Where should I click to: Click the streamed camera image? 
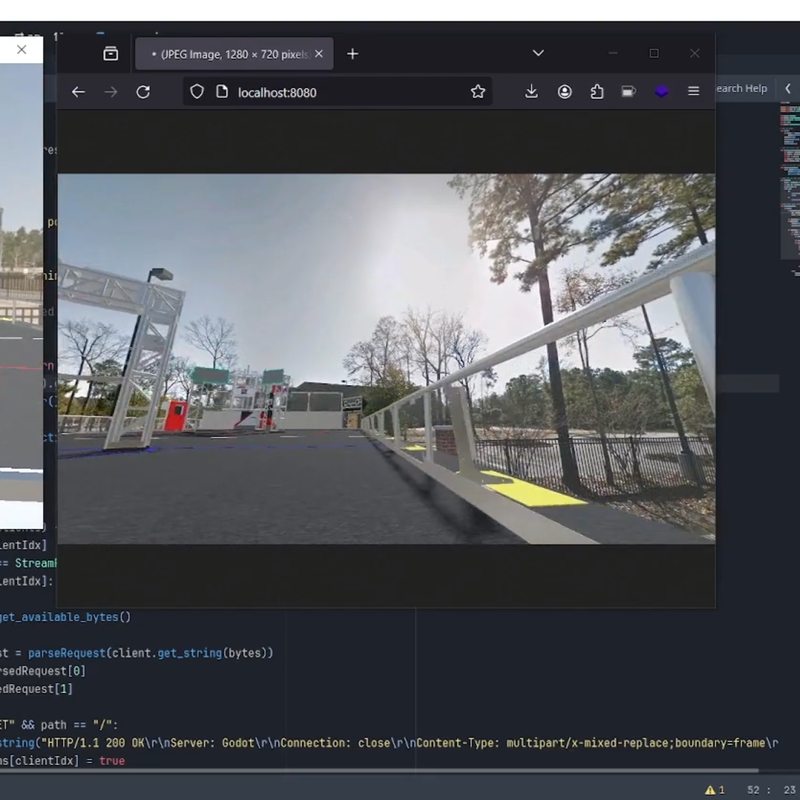tap(386, 358)
